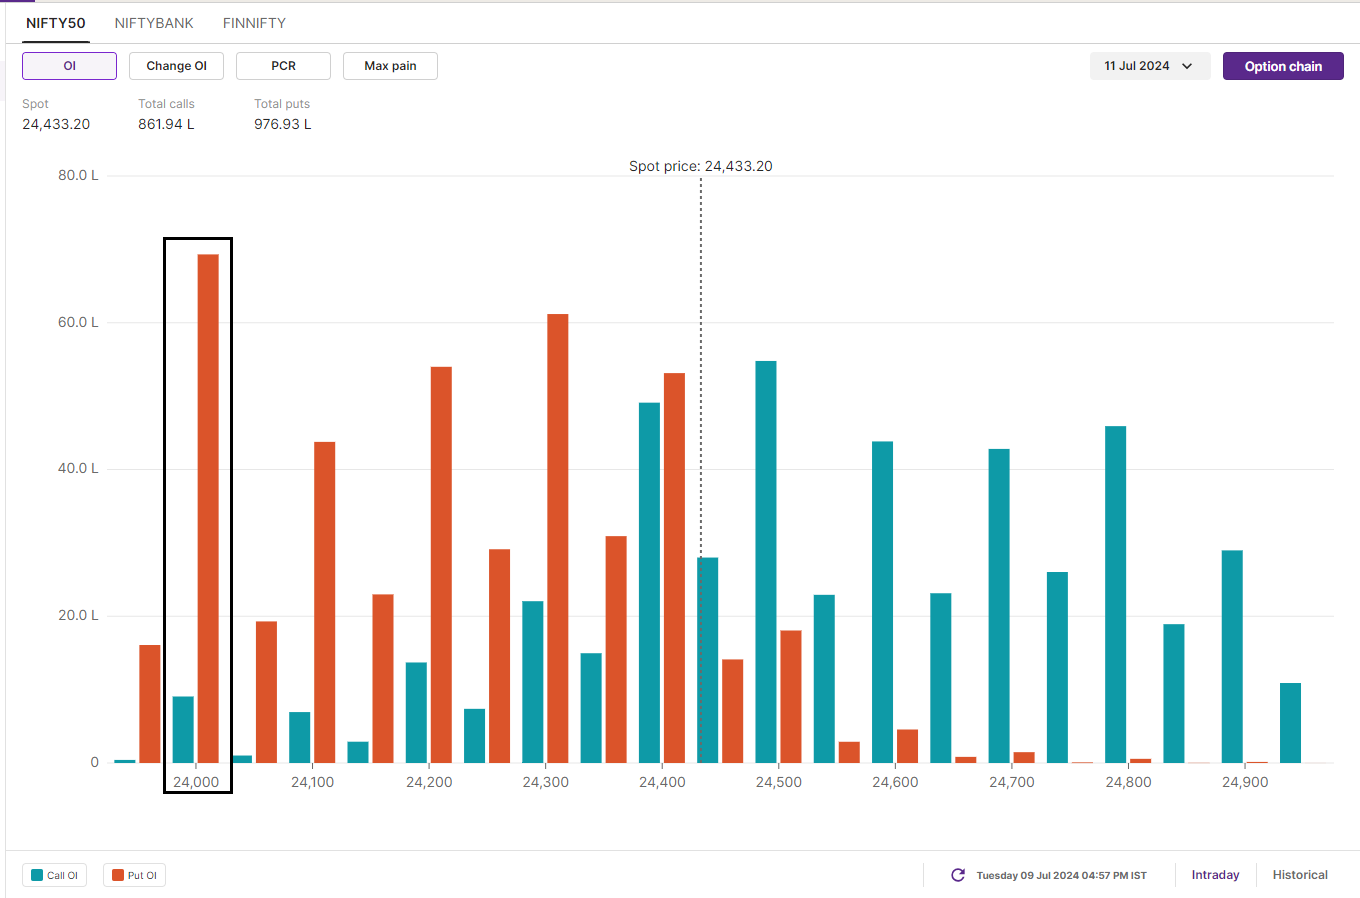This screenshot has width=1360, height=898.
Task: Click the Tuesday 09 Jul 2024 timestamp
Action: [x=1062, y=875]
